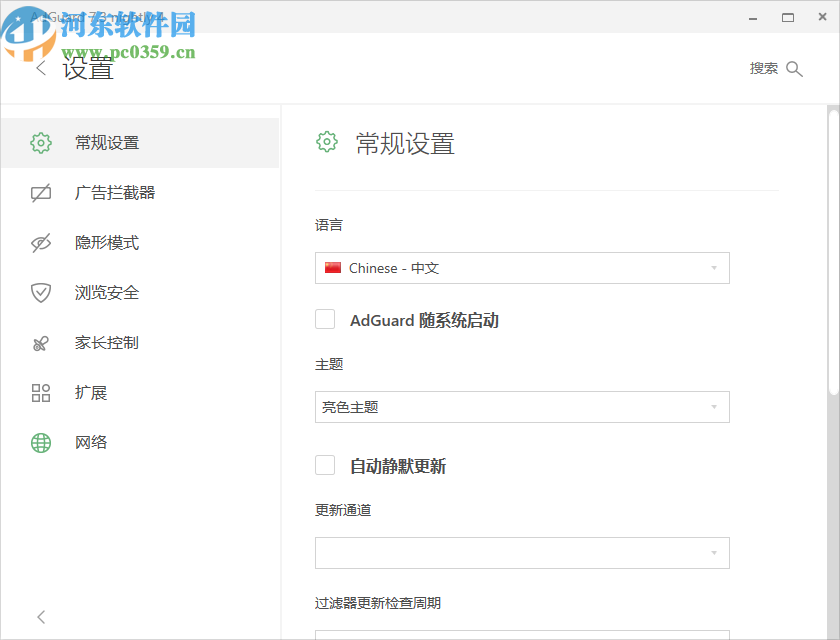Screen dimensions: 840x640
Task: Click the 设置 settings title link
Action: click(88, 68)
